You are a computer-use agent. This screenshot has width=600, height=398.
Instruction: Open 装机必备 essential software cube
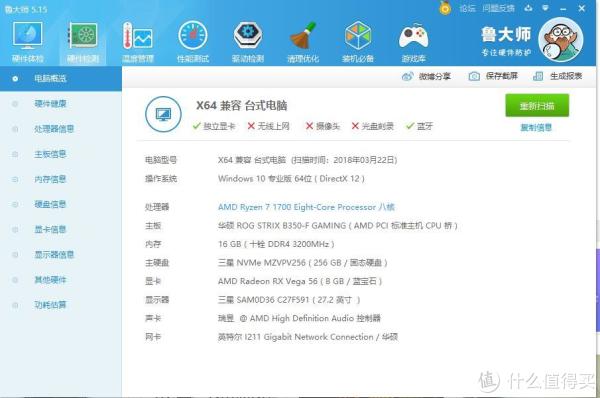(x=358, y=41)
